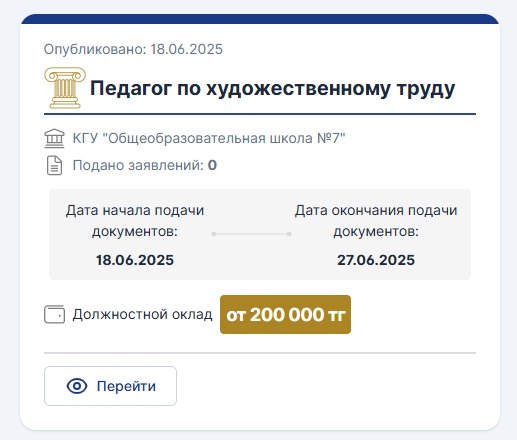
Task: Click the Дата окончания подачи документов label
Action: 376,221
